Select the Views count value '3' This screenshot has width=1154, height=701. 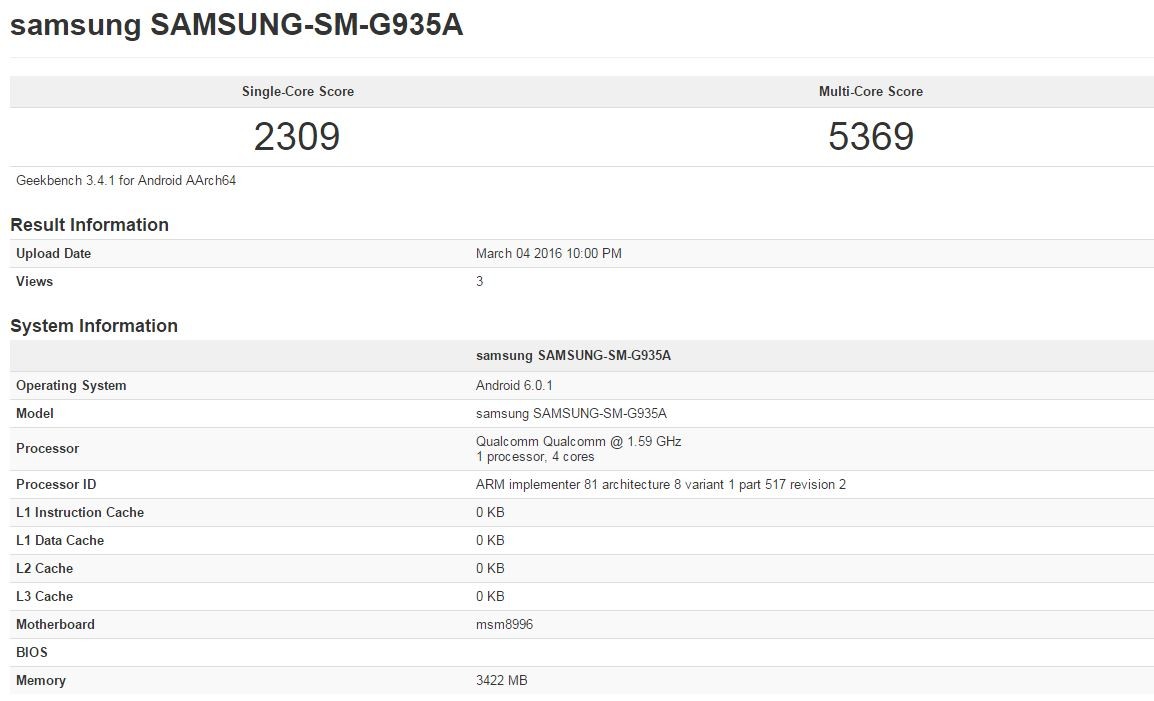(x=479, y=281)
